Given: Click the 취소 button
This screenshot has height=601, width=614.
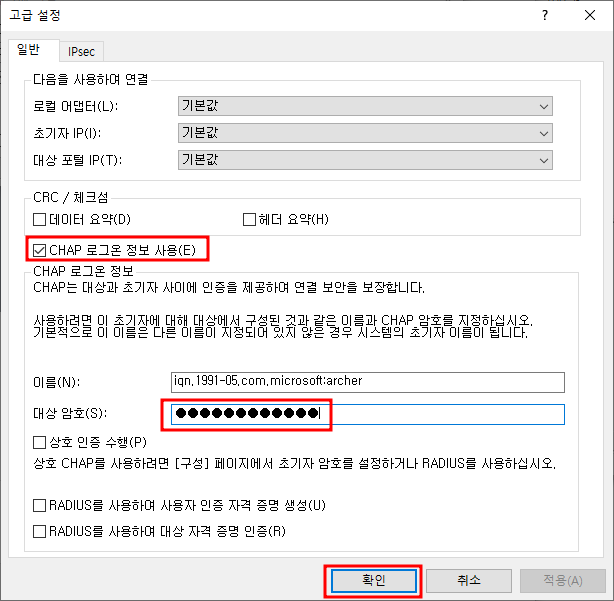Looking at the screenshot, I should click(469, 581).
